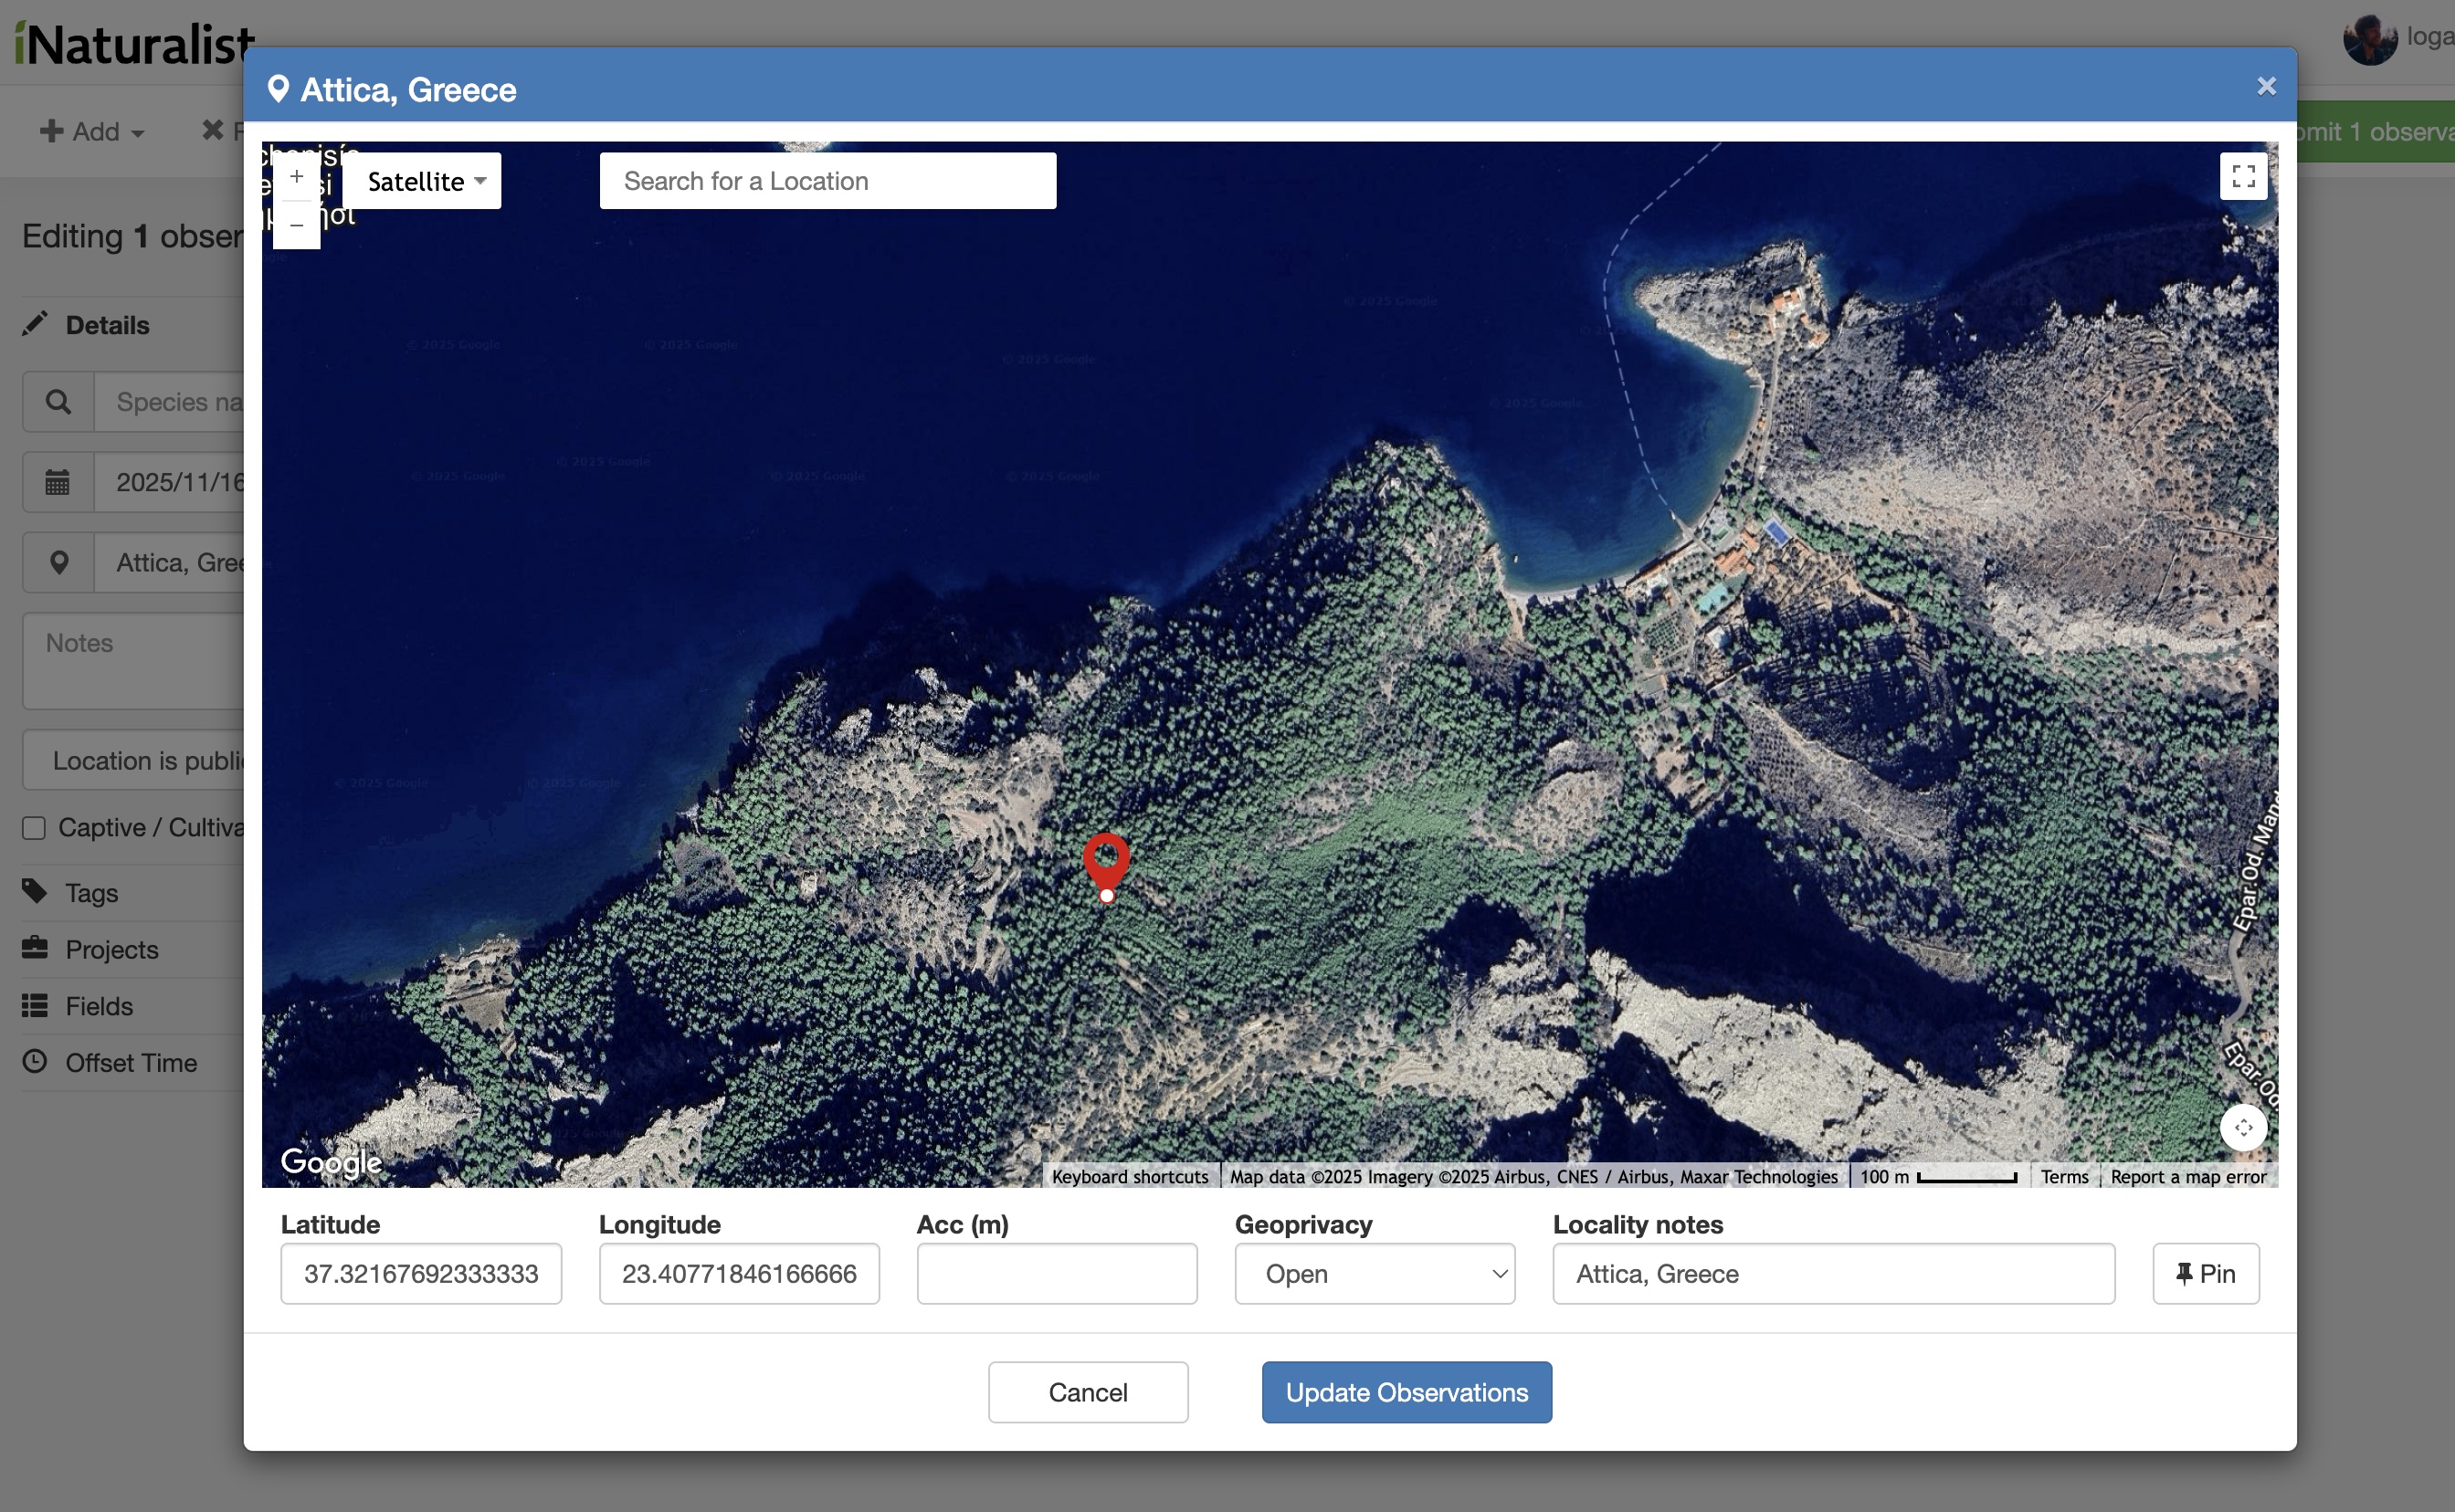2455x1512 pixels.
Task: Toggle fullscreen map view
Action: point(2242,177)
